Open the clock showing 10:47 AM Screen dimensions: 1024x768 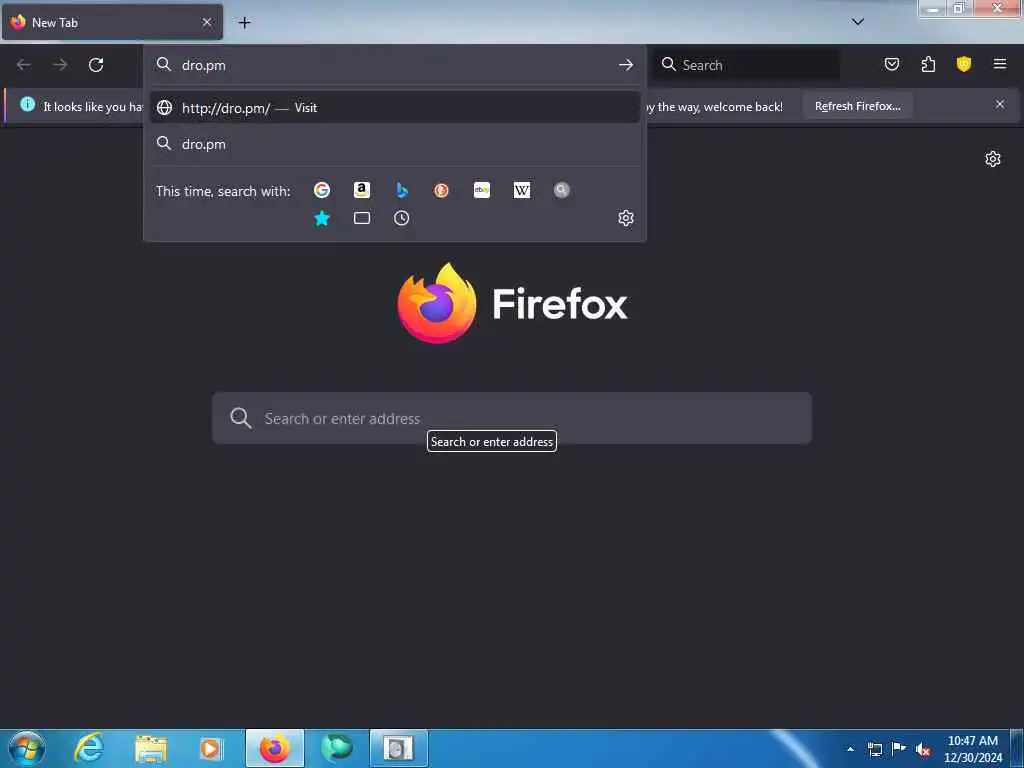click(972, 749)
